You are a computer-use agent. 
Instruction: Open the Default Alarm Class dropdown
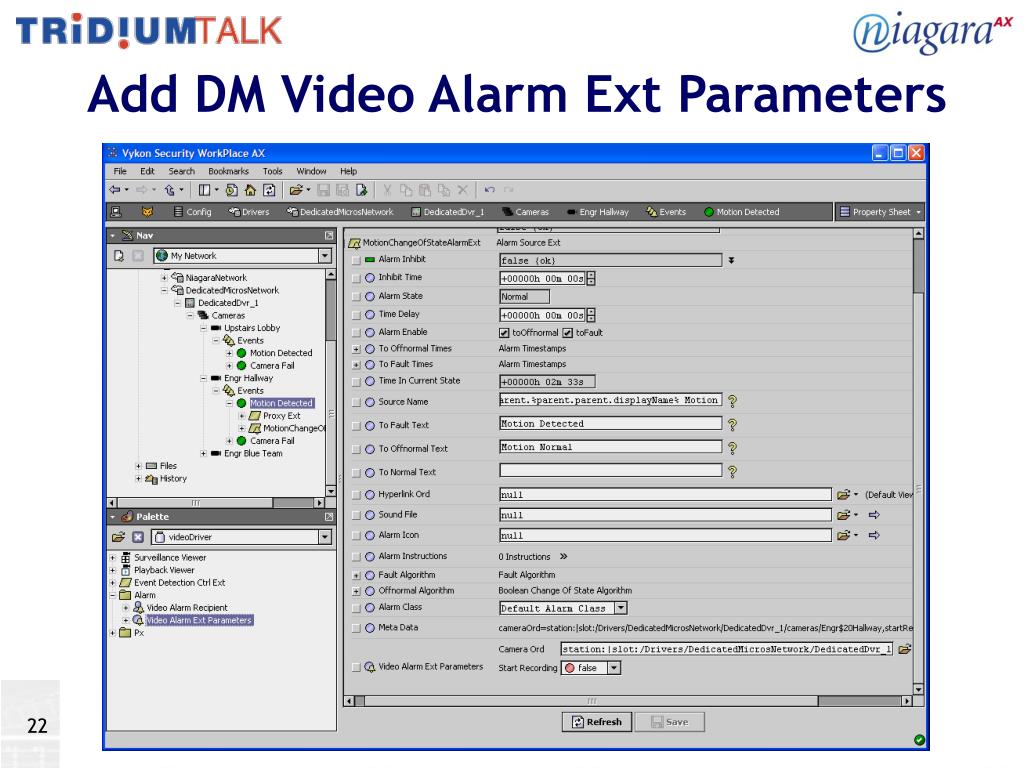click(621, 608)
